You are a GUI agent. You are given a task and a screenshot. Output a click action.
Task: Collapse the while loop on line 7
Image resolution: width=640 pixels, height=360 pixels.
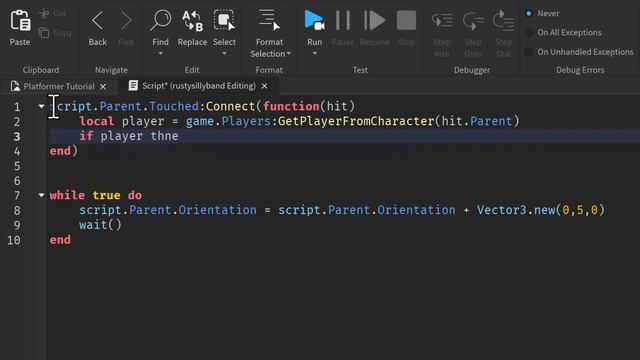[41, 196]
